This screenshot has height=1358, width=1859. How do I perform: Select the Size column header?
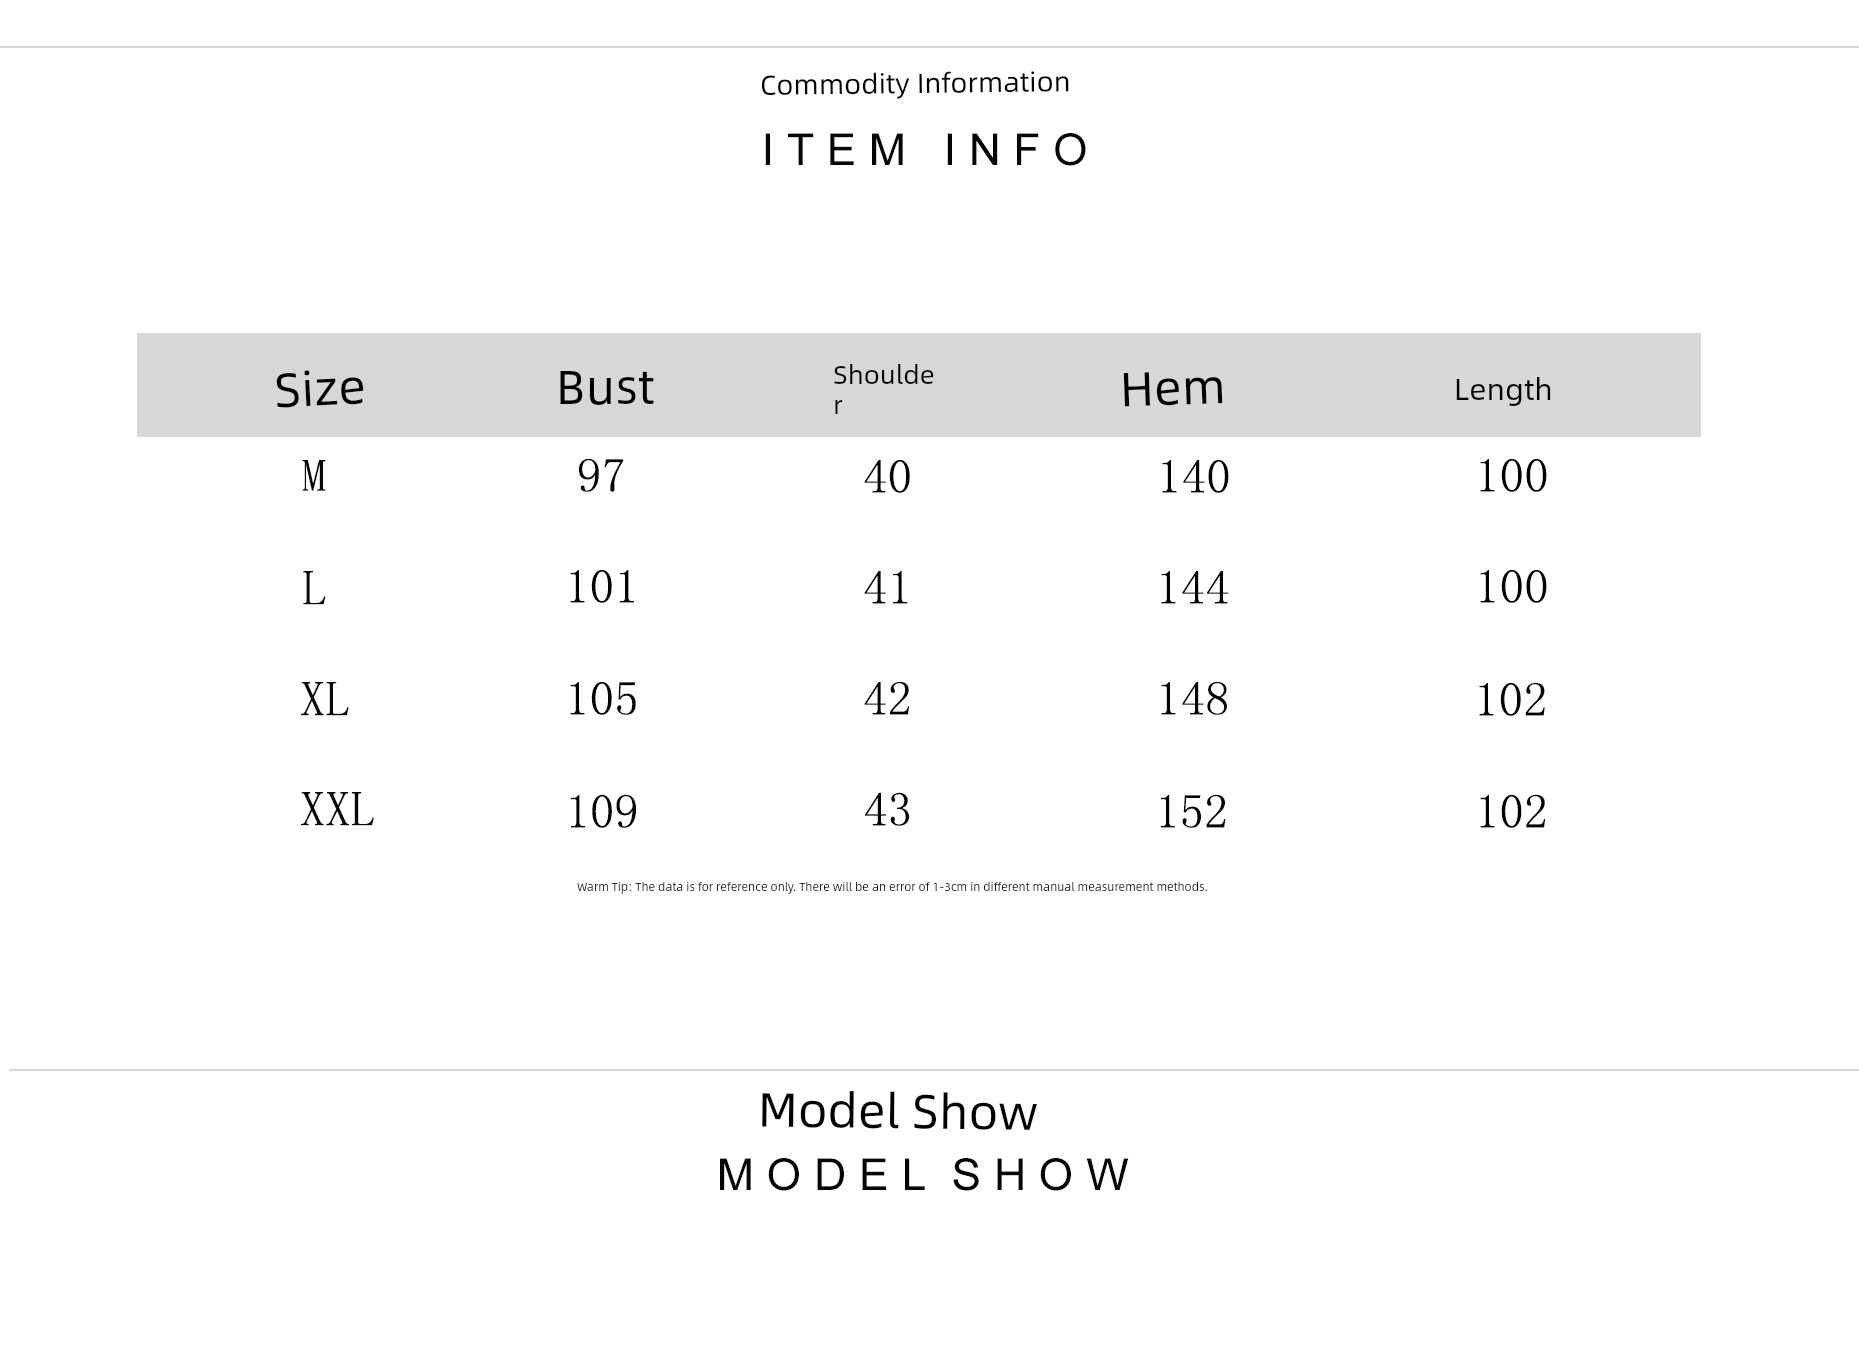pyautogui.click(x=319, y=388)
